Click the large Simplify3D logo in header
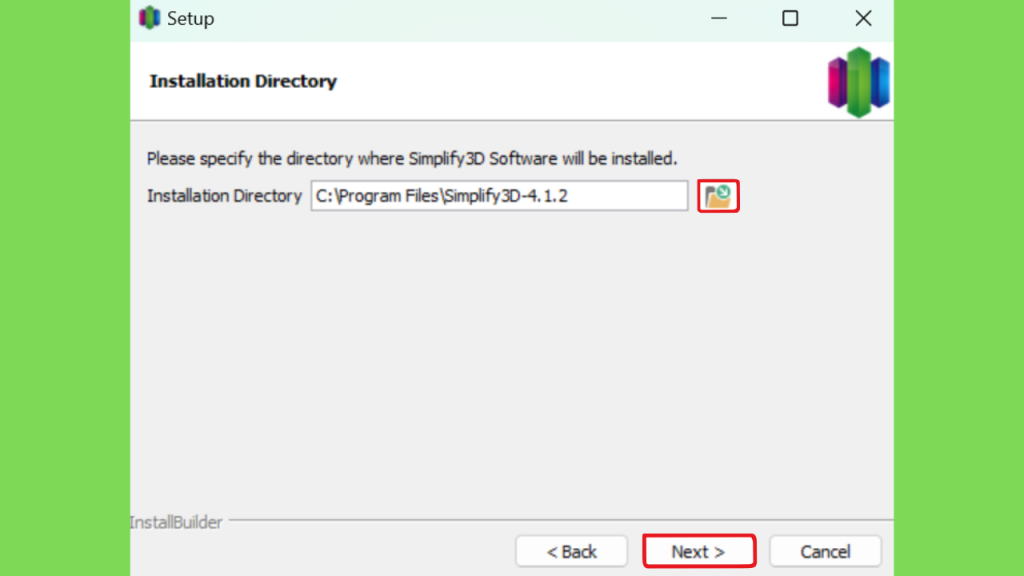The height and width of the screenshot is (576, 1024). [858, 82]
